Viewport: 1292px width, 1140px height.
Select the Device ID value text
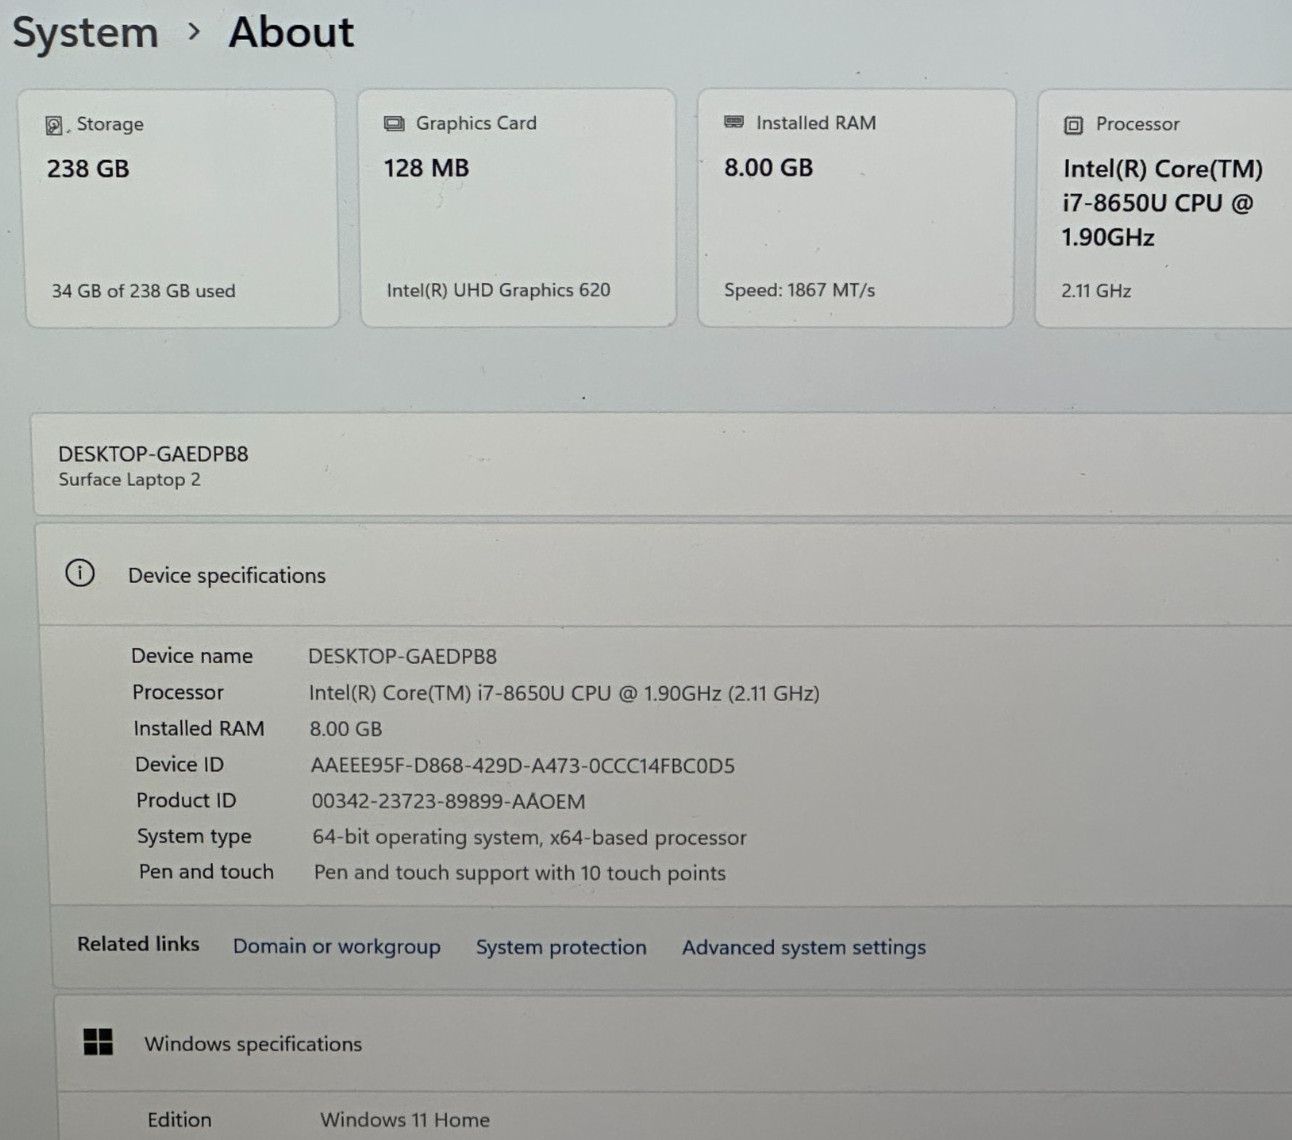523,766
